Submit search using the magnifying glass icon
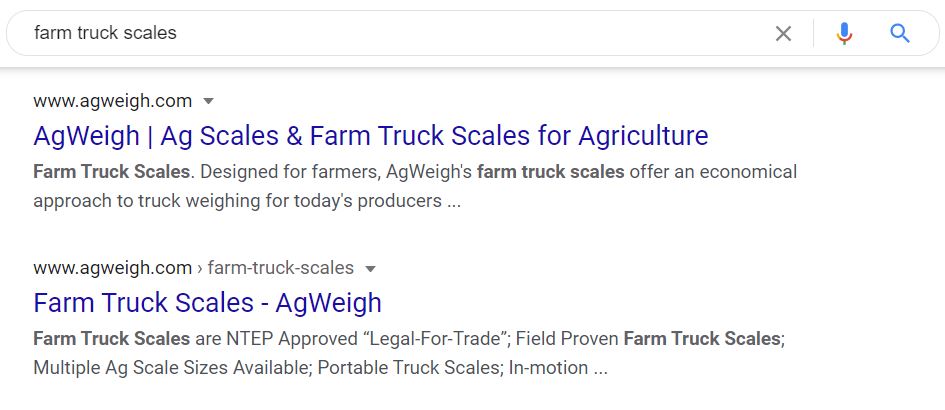This screenshot has height=410, width=945. 900,33
